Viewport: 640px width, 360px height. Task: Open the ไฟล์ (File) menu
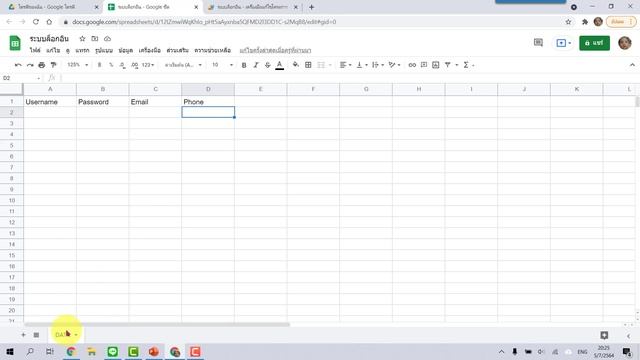(x=35, y=50)
